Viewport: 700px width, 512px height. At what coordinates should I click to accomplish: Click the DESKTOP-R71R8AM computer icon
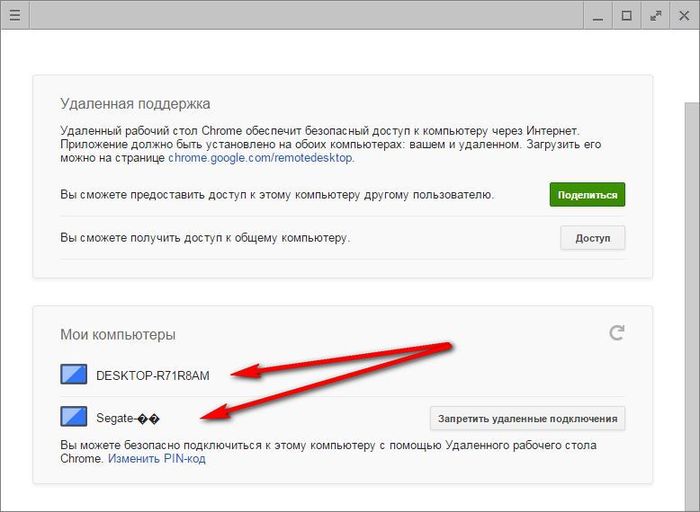pos(74,375)
